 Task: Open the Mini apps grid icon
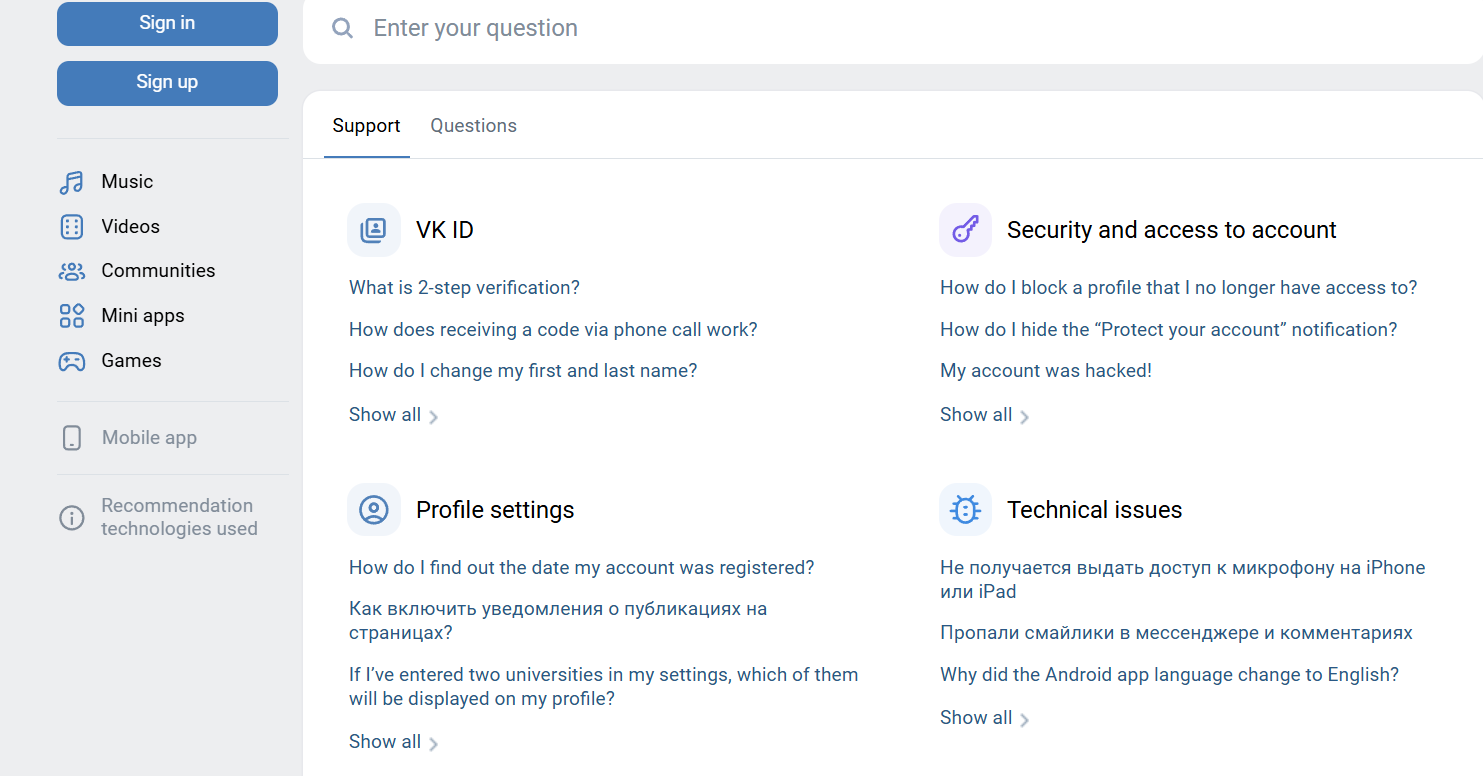[x=71, y=316]
